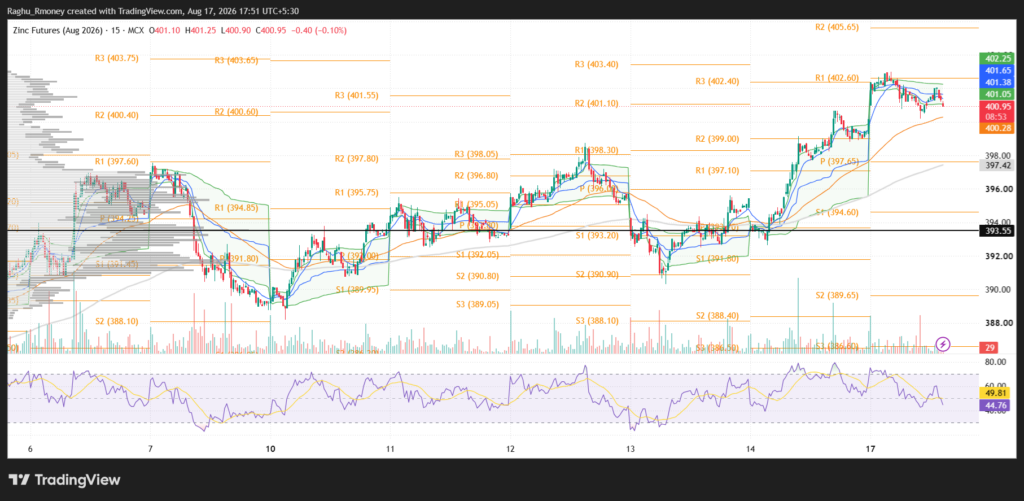Click the date label 17 on time axis
Viewport: 1024px width, 501px height.
870,449
